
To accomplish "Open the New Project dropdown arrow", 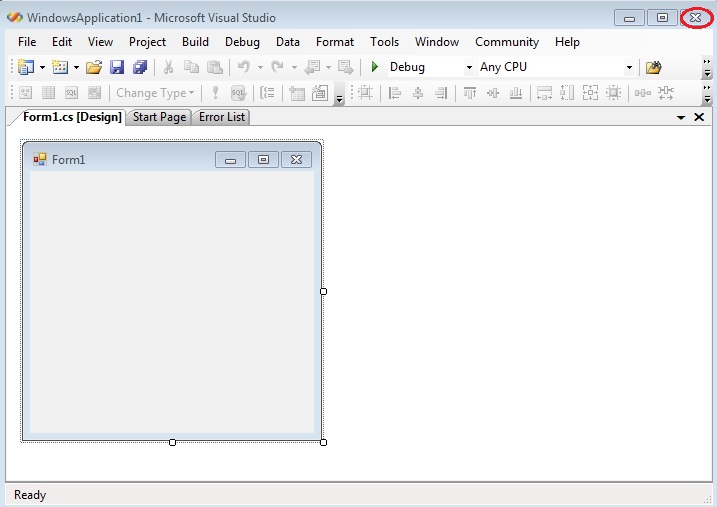I will tap(43, 68).
